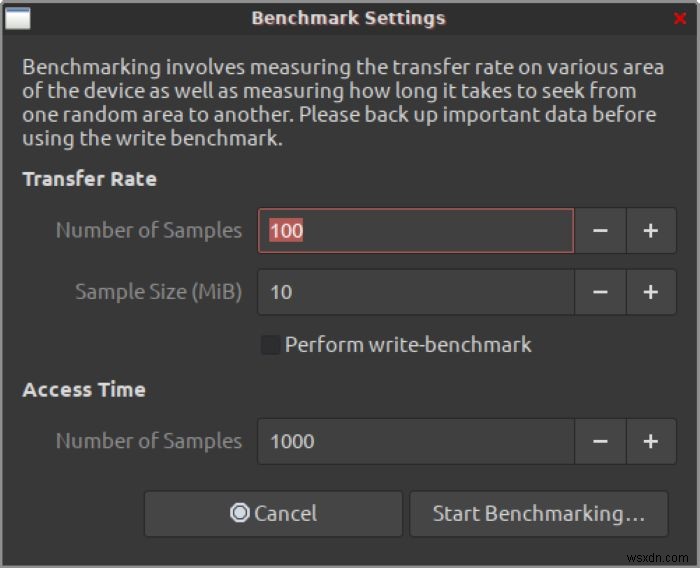Click the benchmarking description paragraph

[x=340, y=103]
